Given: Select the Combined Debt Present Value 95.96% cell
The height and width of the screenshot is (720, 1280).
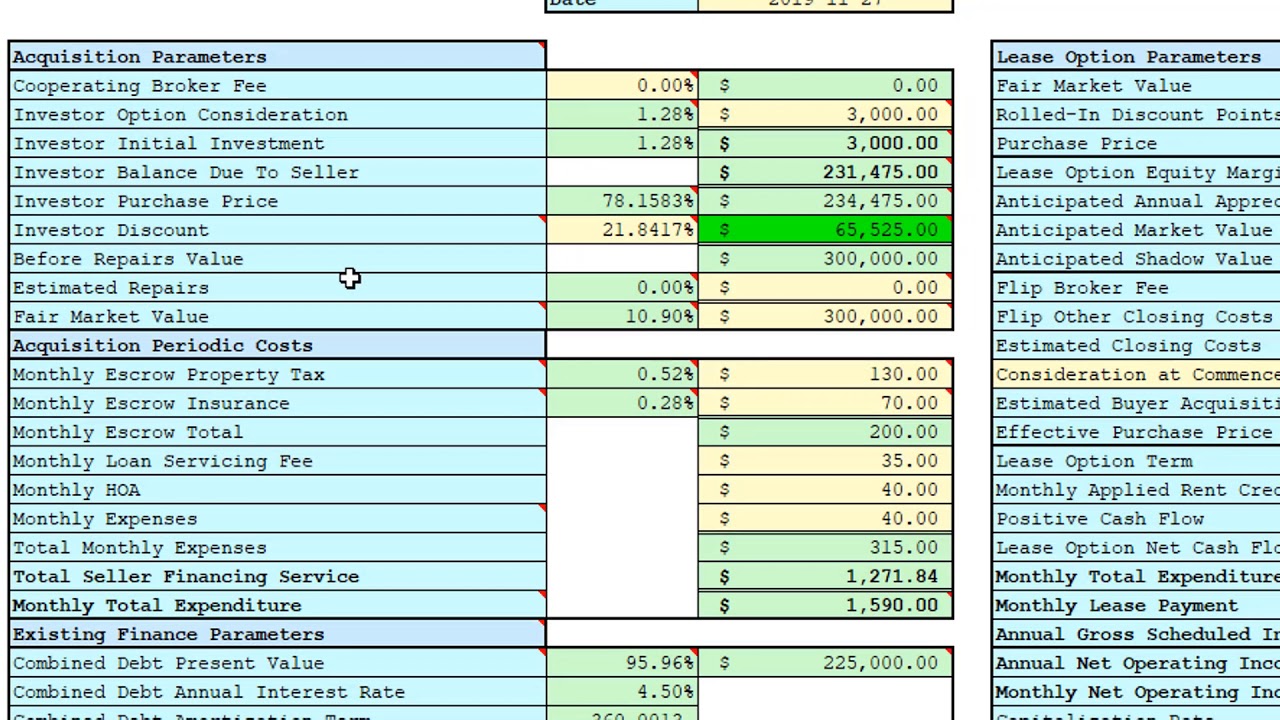Looking at the screenshot, I should pyautogui.click(x=622, y=663).
